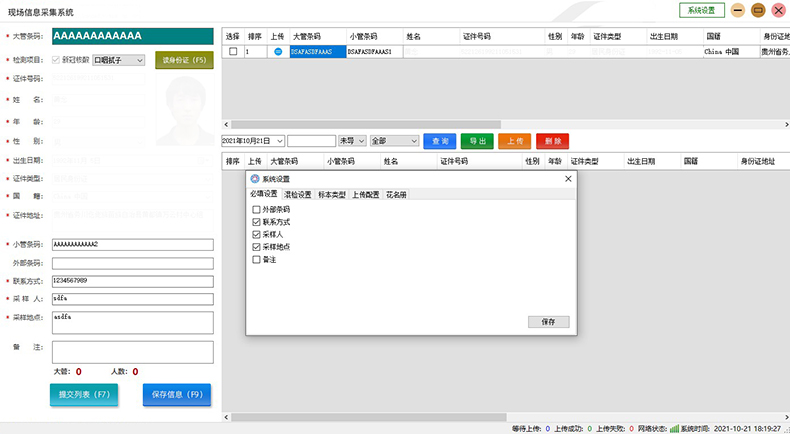The height and width of the screenshot is (434, 790).
Task: Click 保存 in the settings dialog
Action: (x=548, y=322)
